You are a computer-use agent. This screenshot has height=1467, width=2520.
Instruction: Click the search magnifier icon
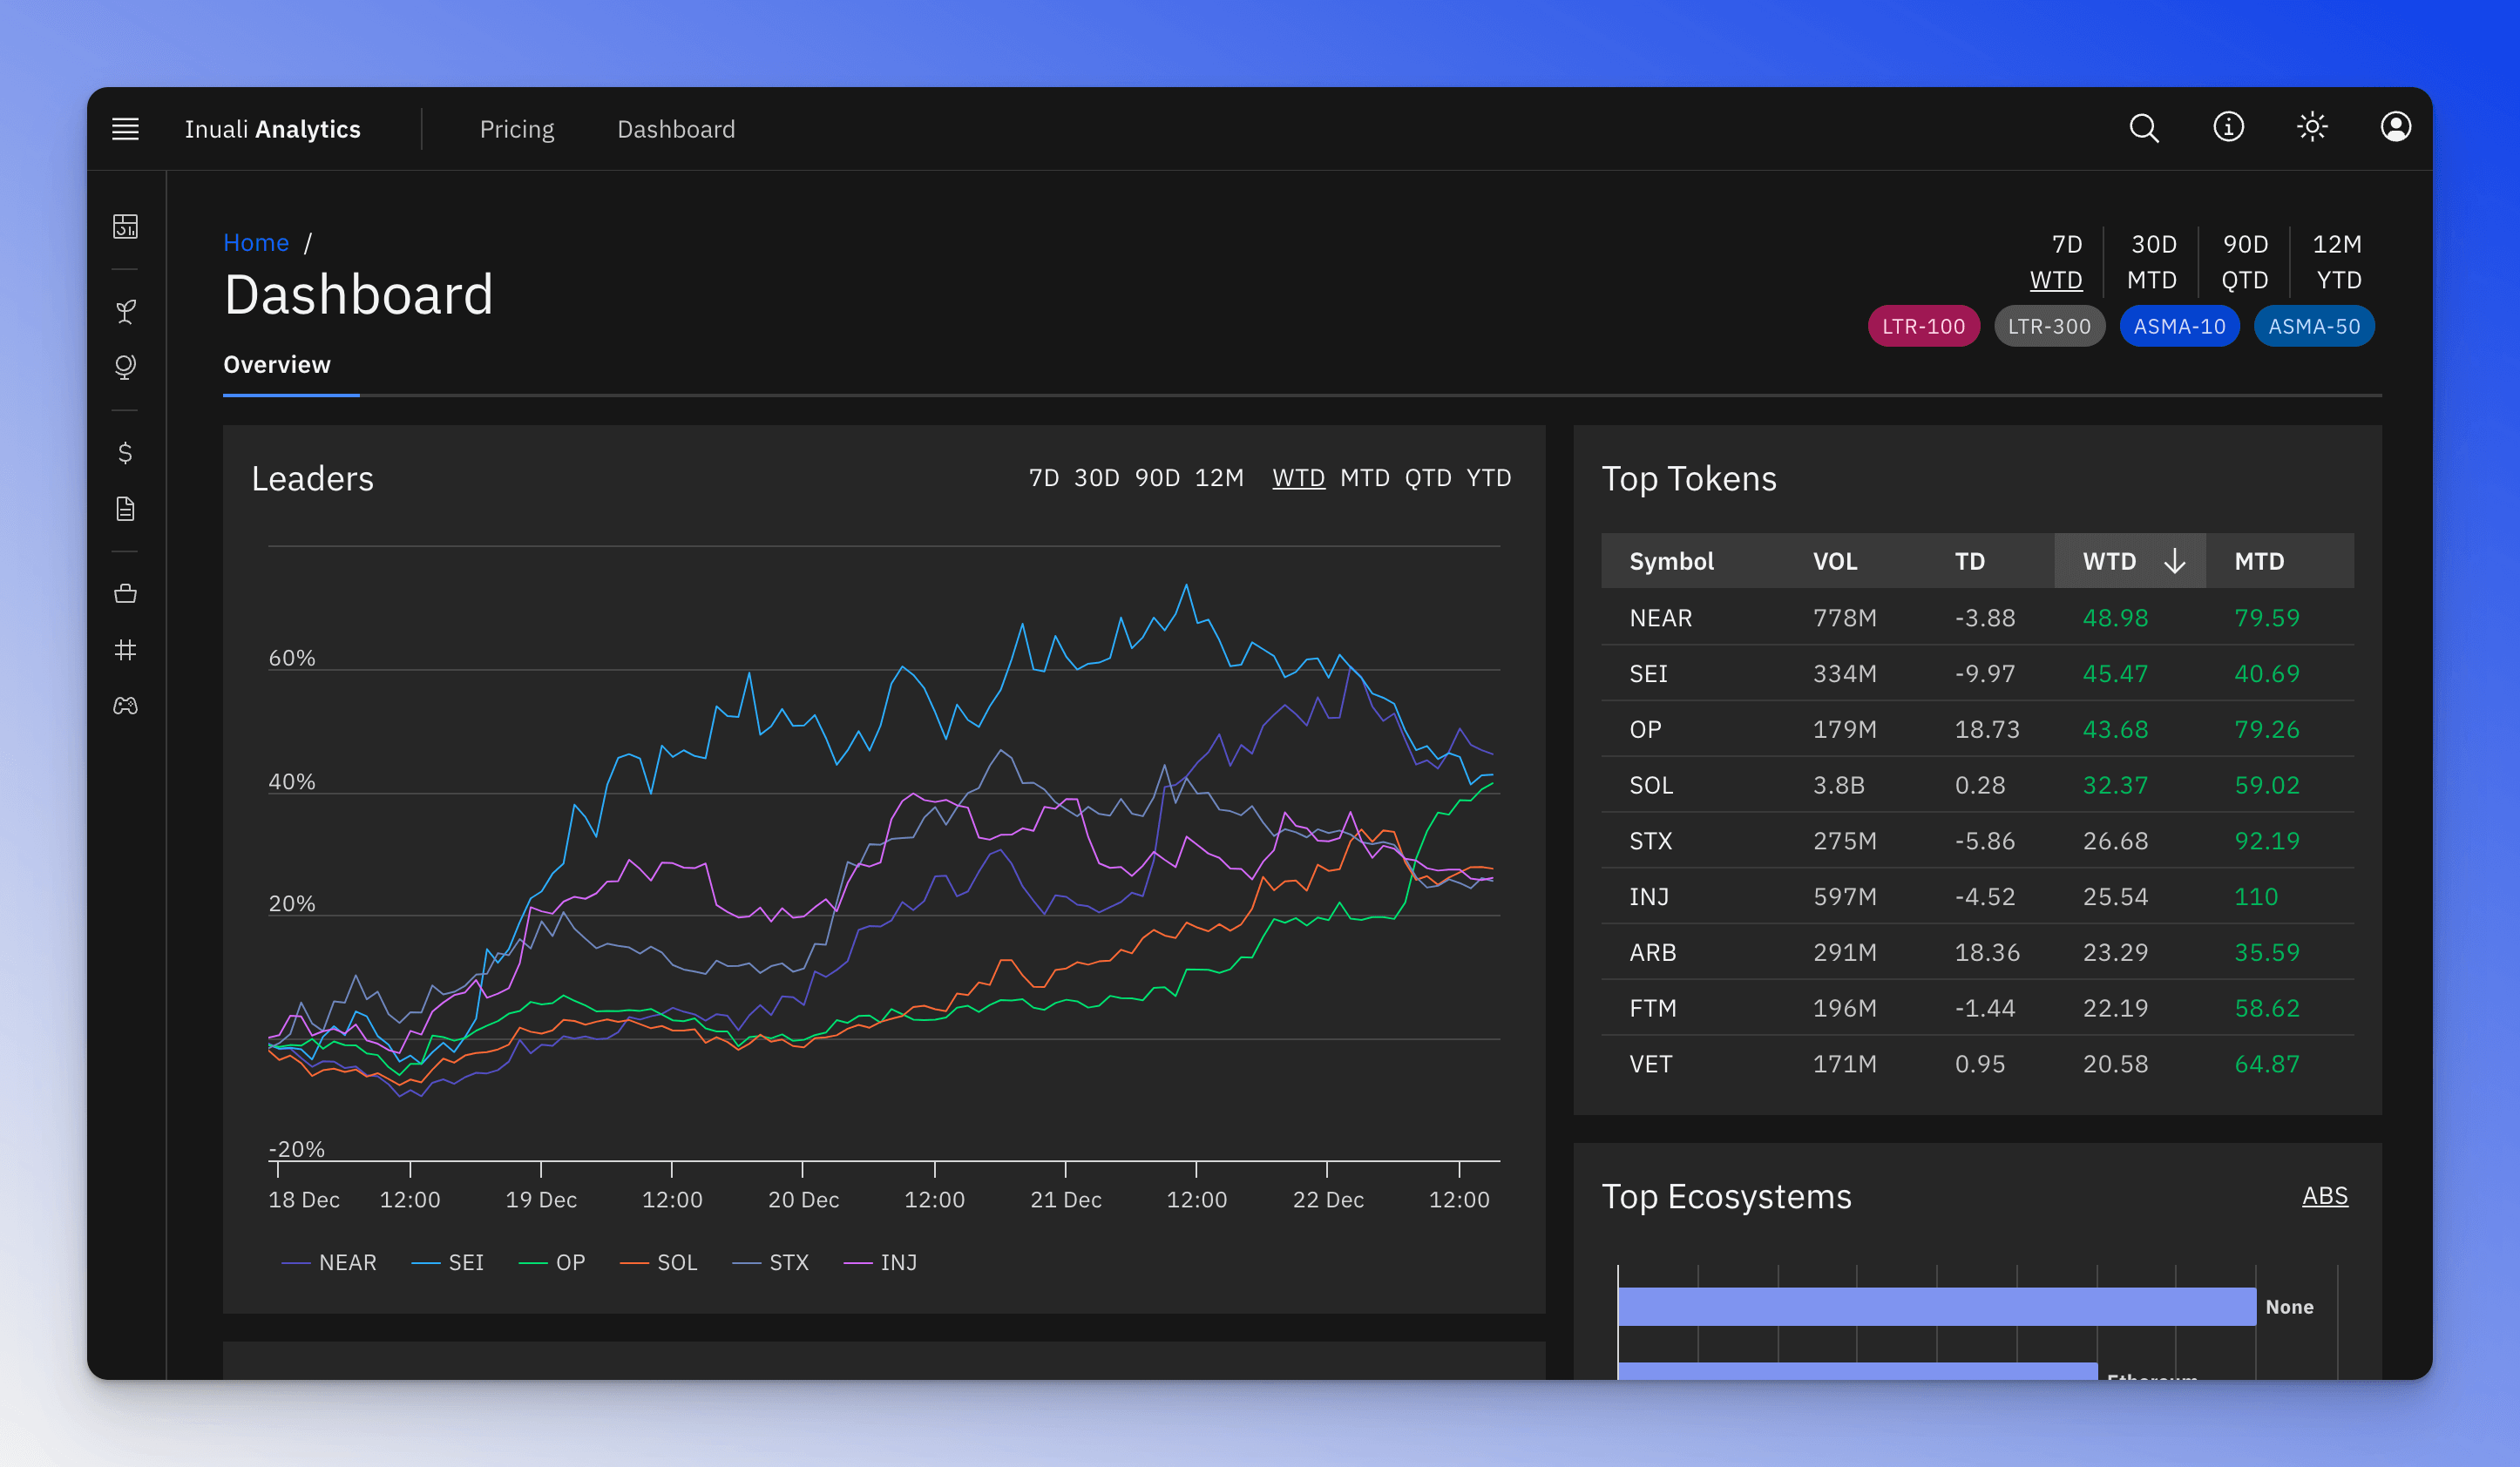point(2143,128)
